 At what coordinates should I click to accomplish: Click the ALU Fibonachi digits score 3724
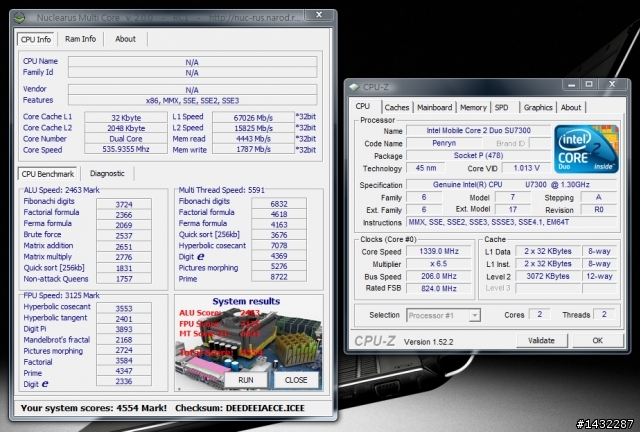click(x=124, y=204)
